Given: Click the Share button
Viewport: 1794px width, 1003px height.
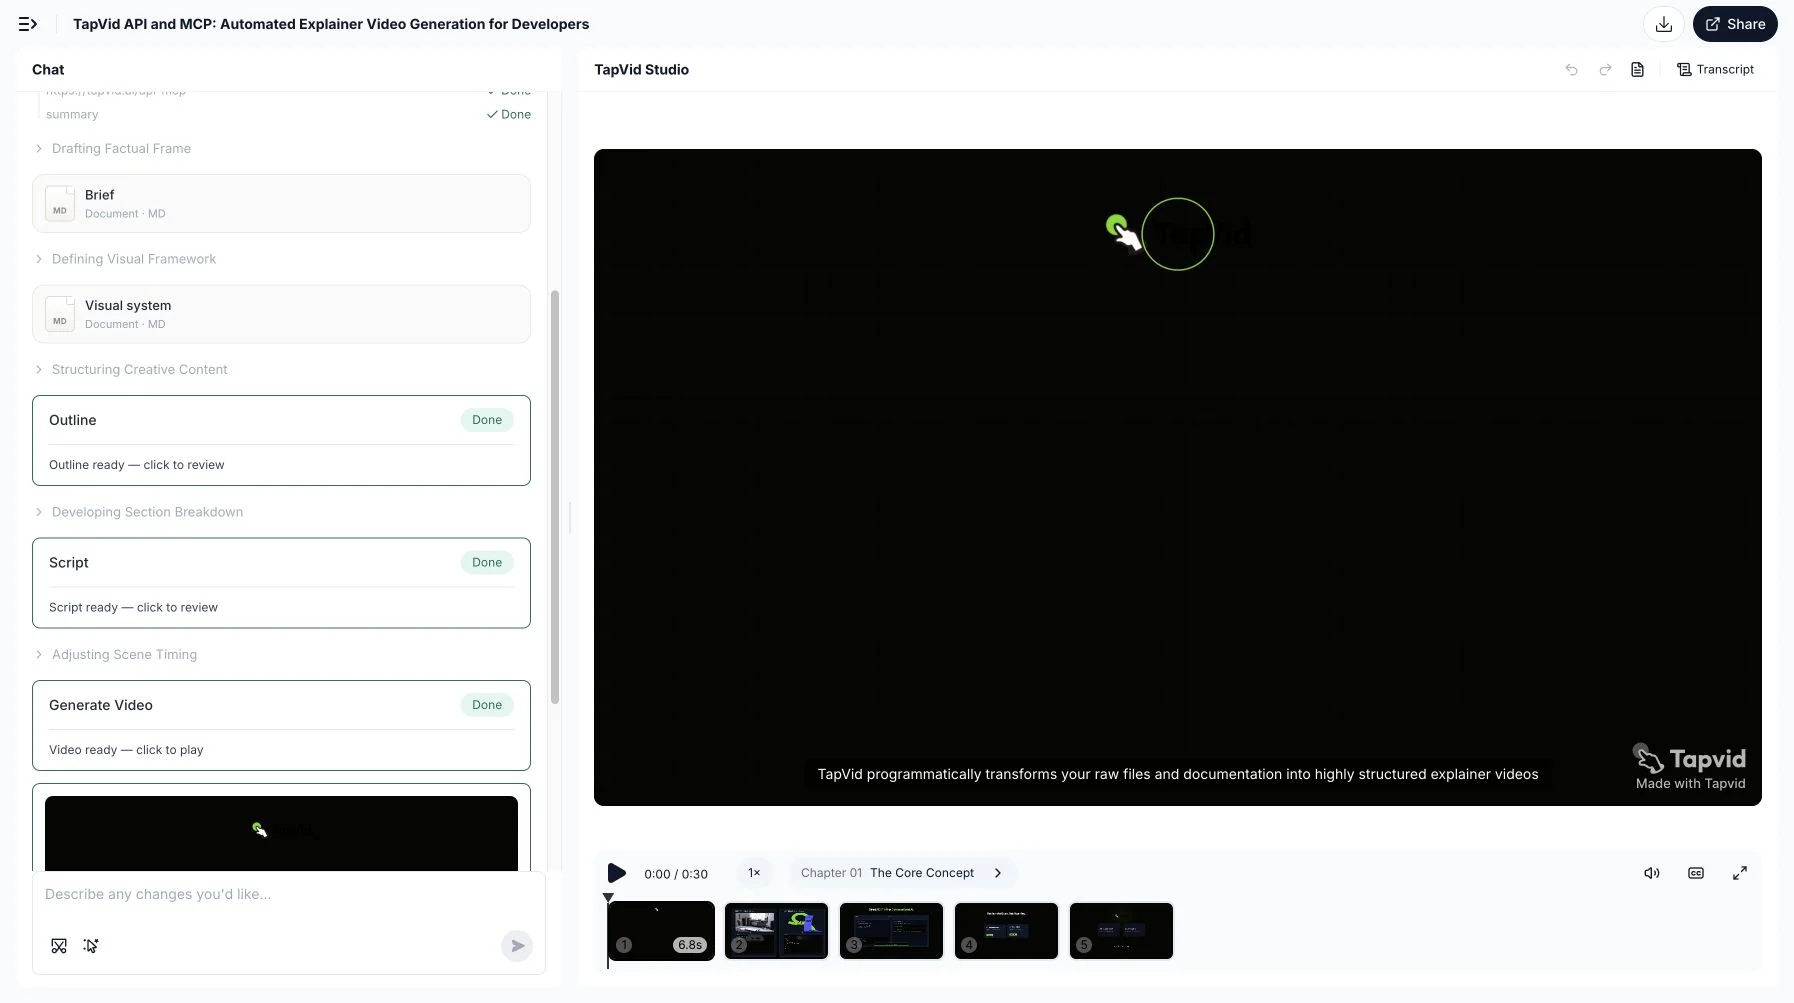Looking at the screenshot, I should 1735,24.
